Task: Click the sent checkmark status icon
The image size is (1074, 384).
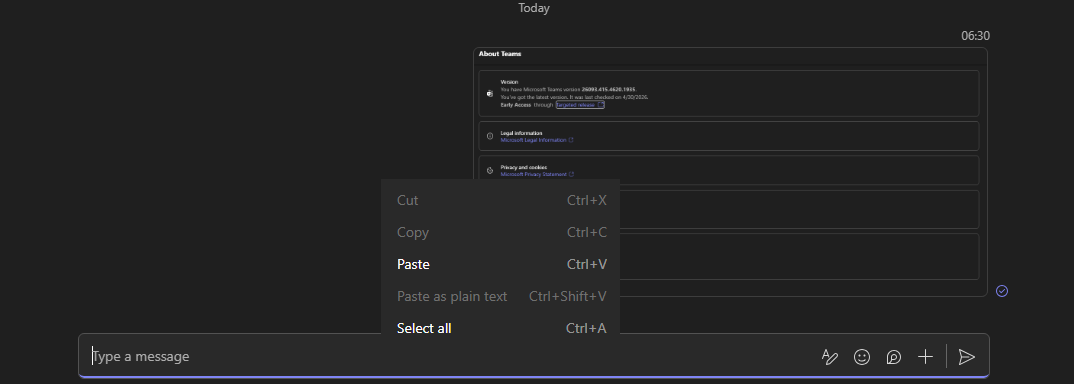Action: (x=1001, y=291)
